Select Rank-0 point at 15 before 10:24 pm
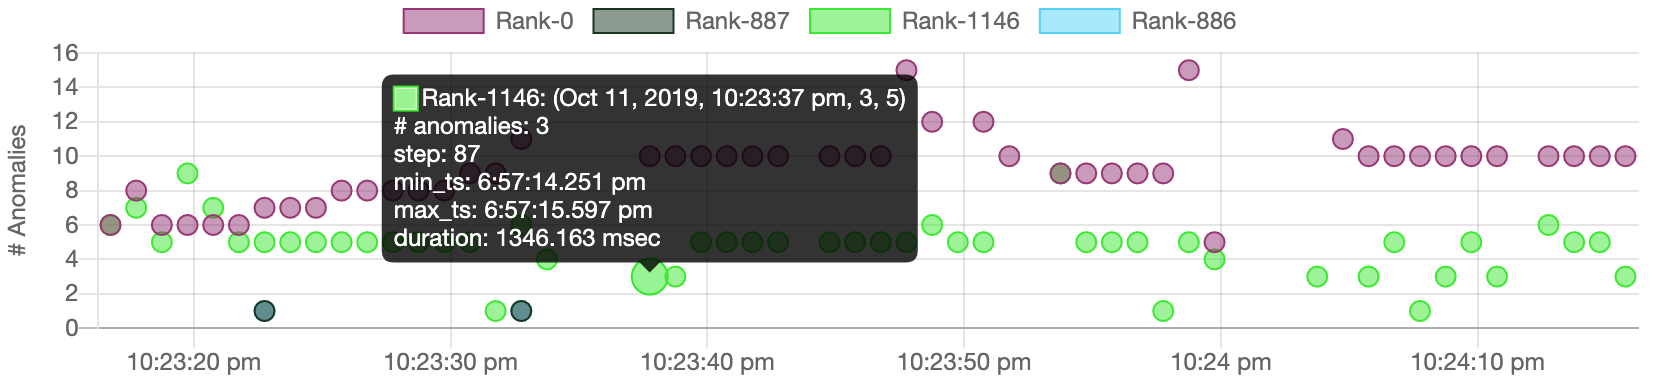This screenshot has width=1655, height=389. click(1189, 70)
